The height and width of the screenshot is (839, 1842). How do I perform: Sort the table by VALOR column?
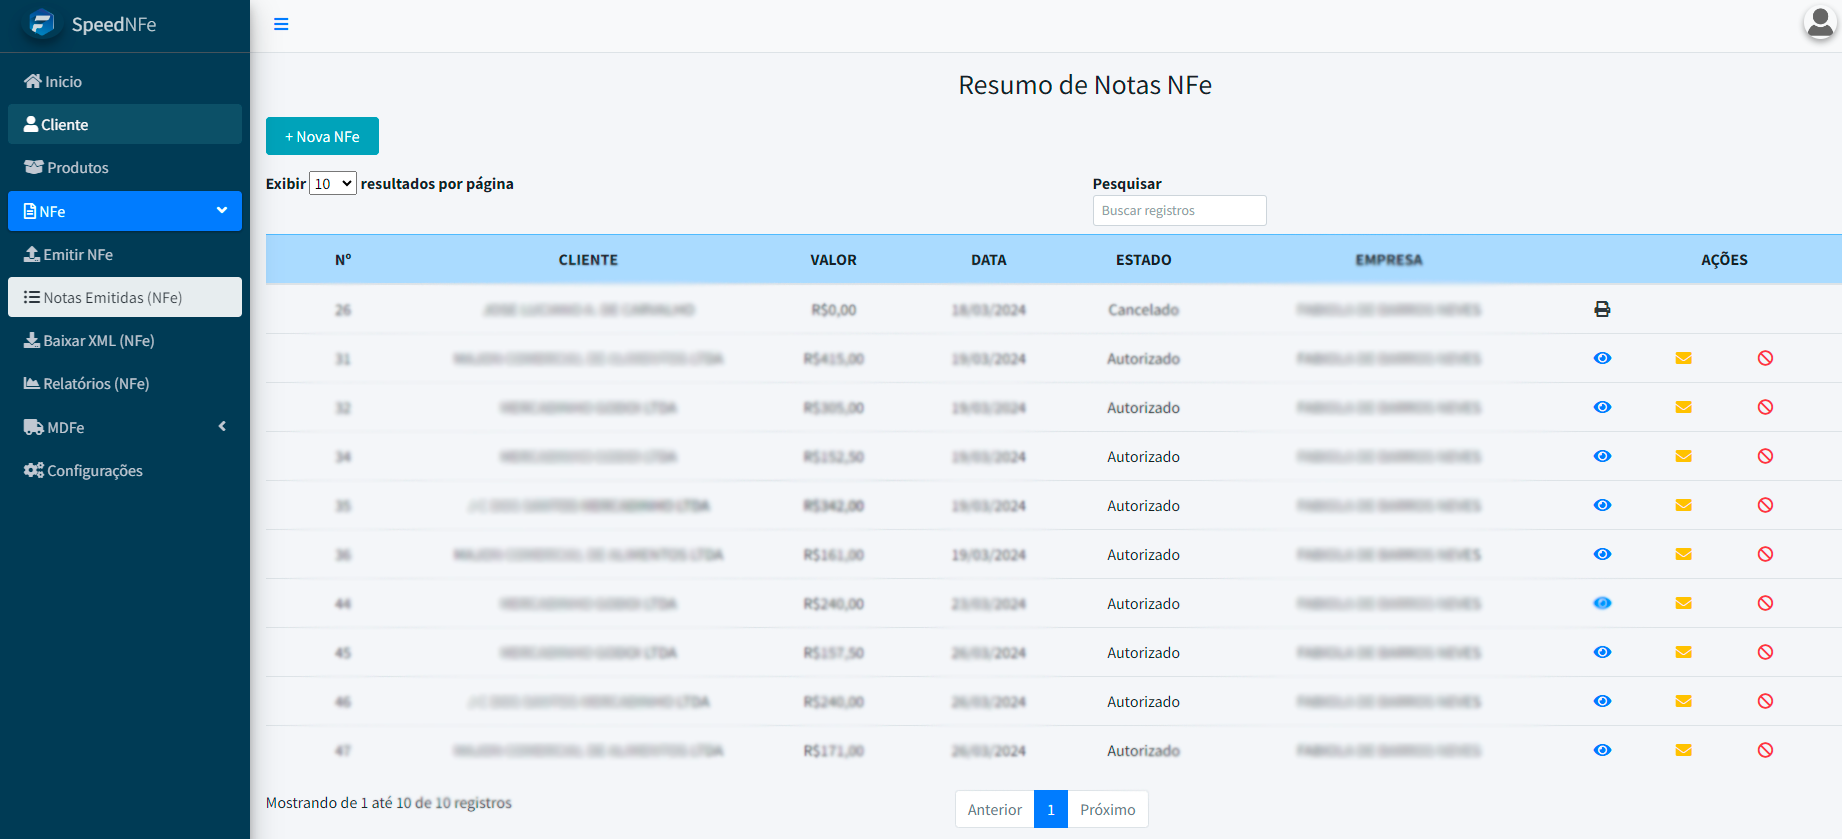pos(833,260)
